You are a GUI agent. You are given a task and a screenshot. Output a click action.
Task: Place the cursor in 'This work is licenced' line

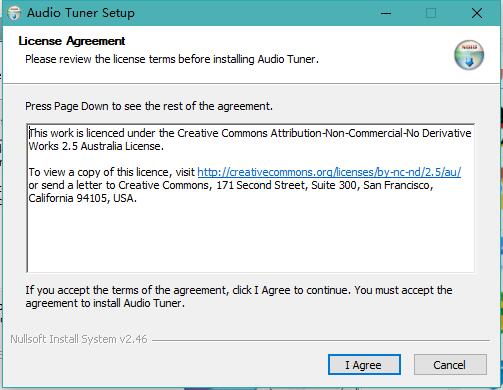(x=250, y=133)
